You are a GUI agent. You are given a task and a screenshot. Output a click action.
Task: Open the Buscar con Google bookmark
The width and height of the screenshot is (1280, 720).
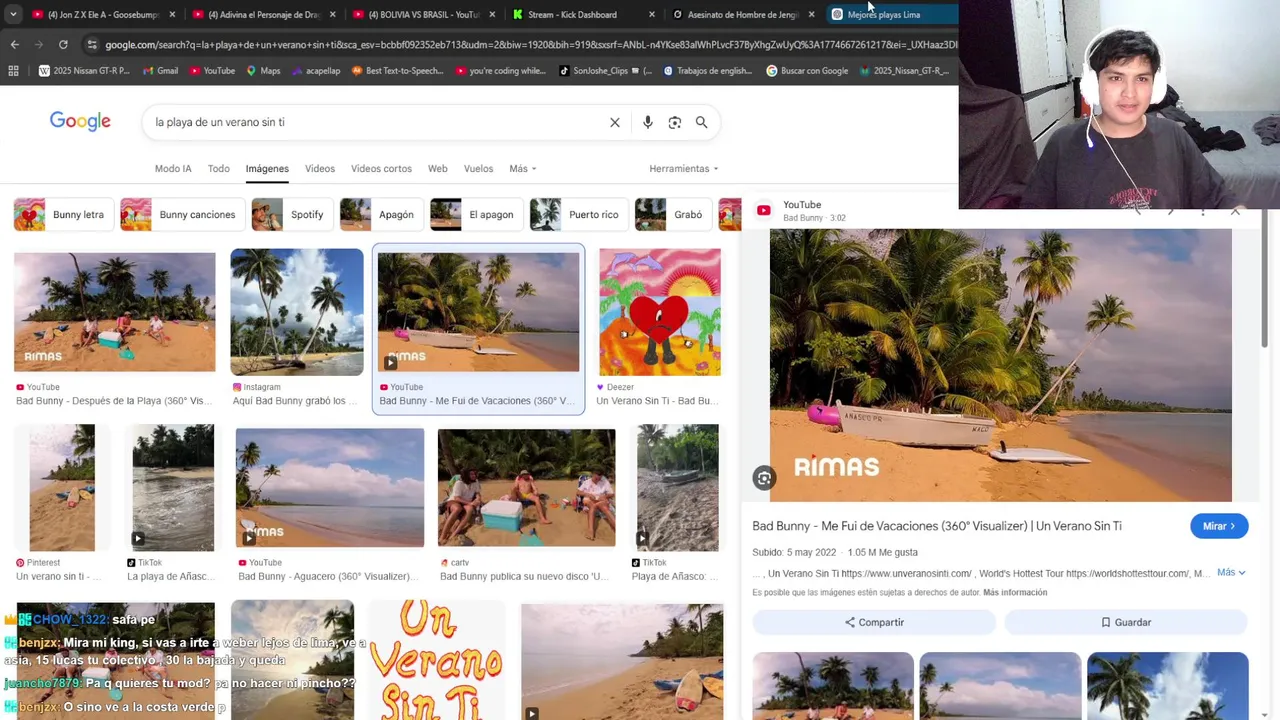[807, 70]
